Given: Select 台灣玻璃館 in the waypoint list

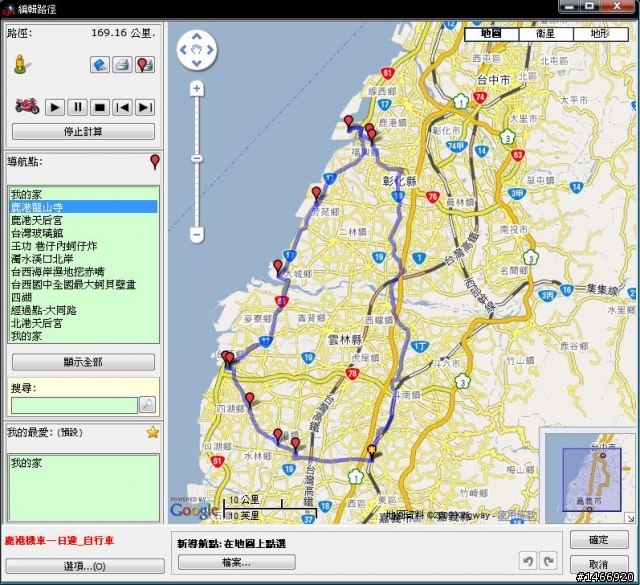Looking at the screenshot, I should pyautogui.click(x=83, y=233).
